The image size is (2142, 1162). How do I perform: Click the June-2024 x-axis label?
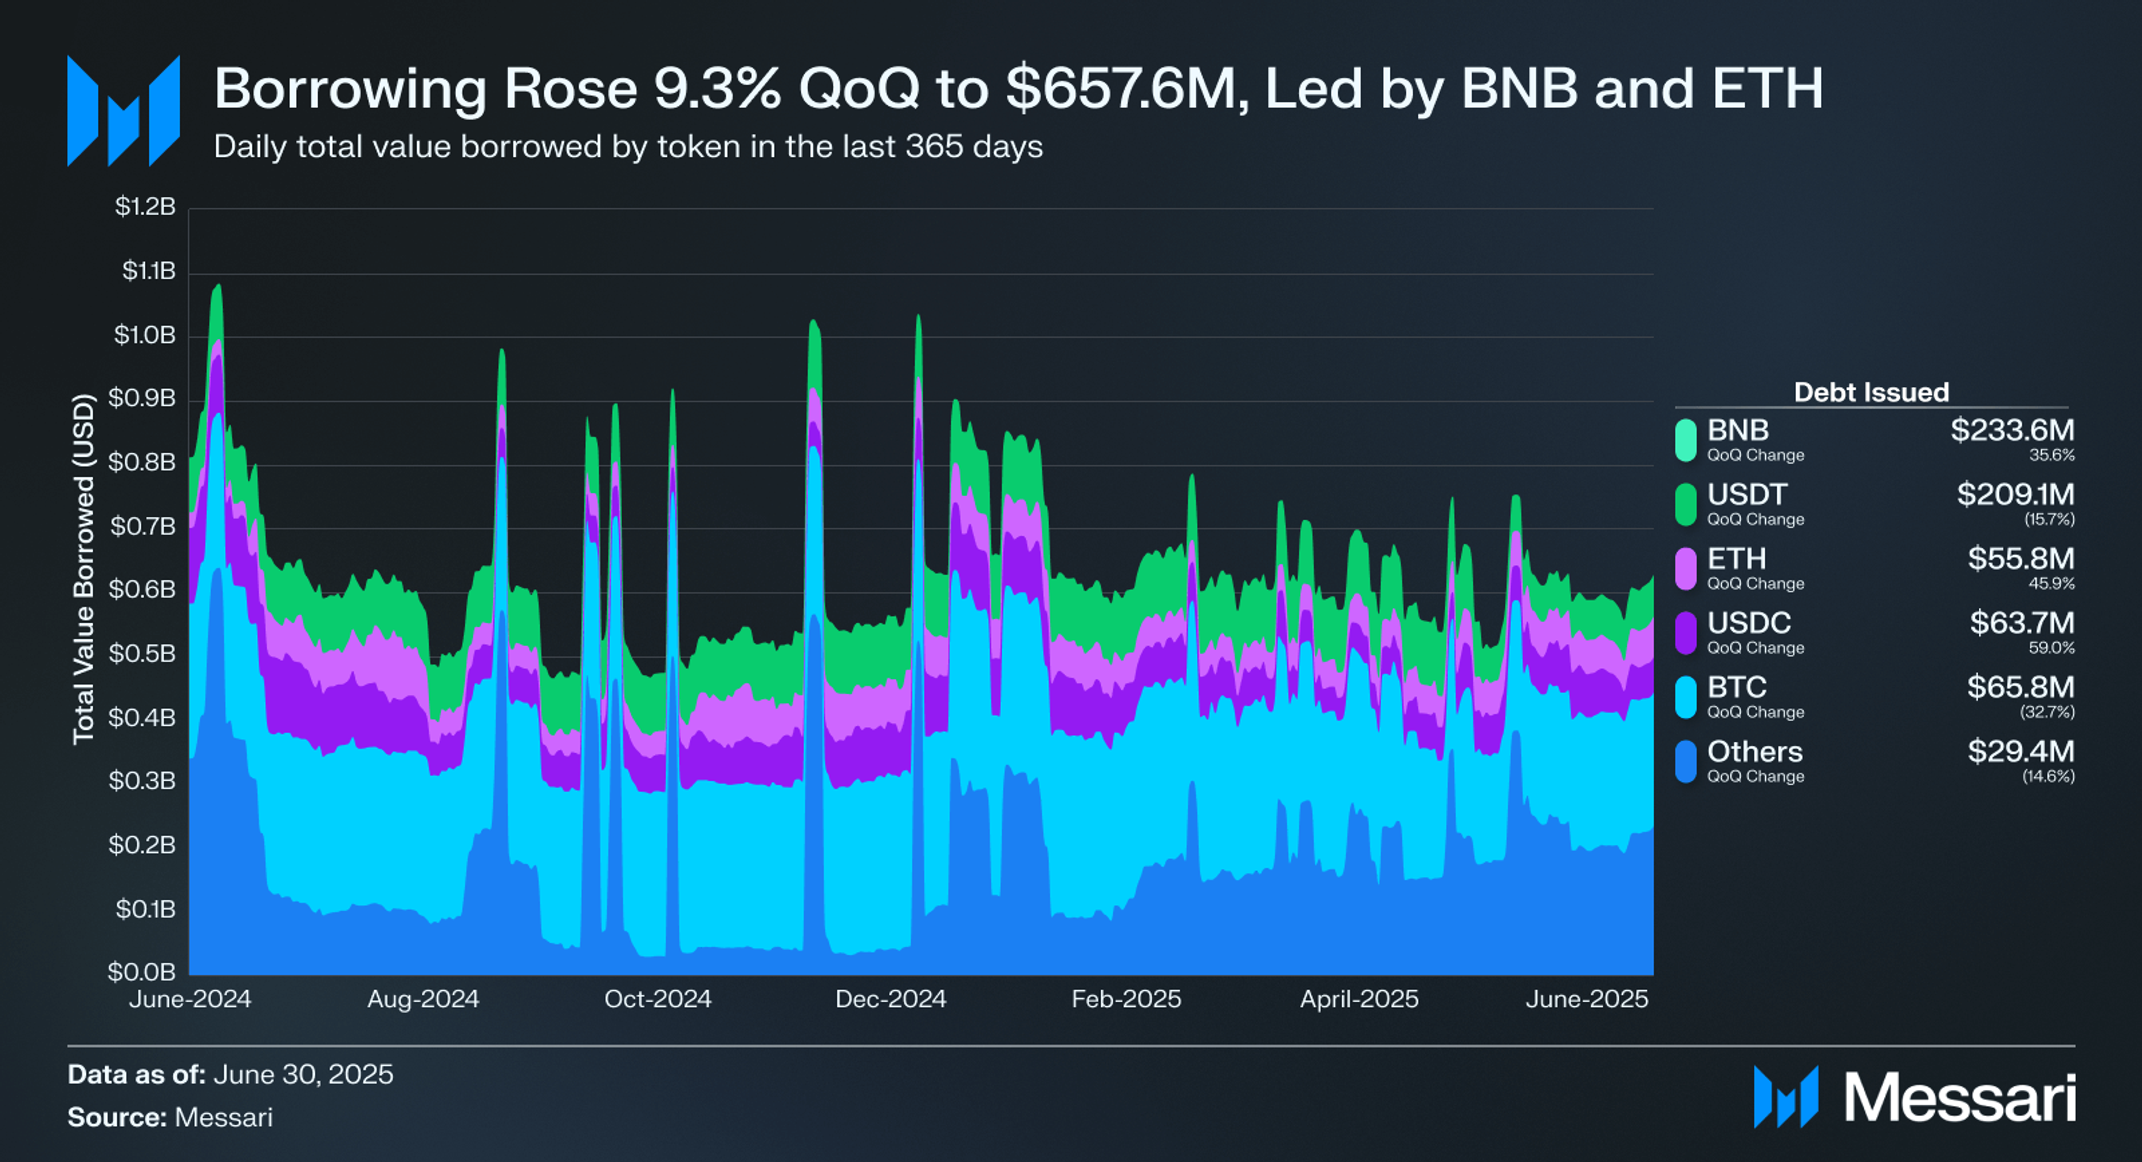point(190,999)
